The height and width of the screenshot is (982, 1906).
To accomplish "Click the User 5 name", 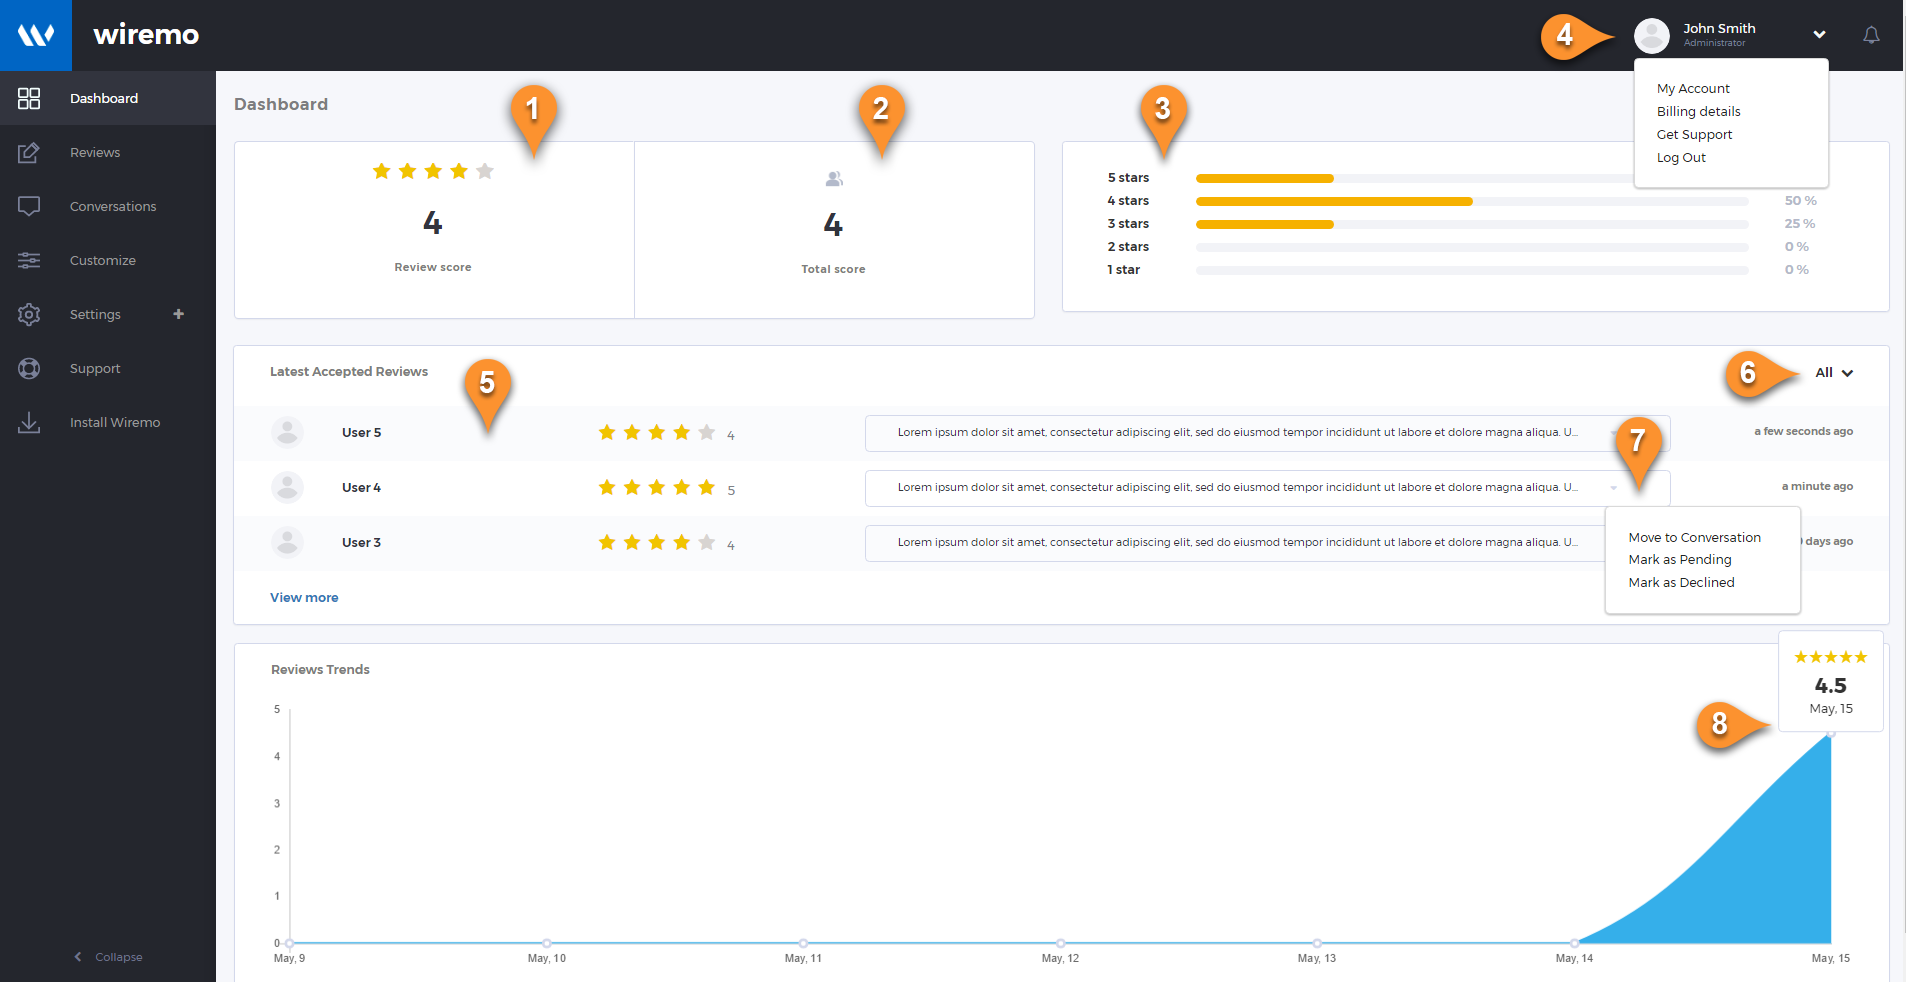I will 361,432.
